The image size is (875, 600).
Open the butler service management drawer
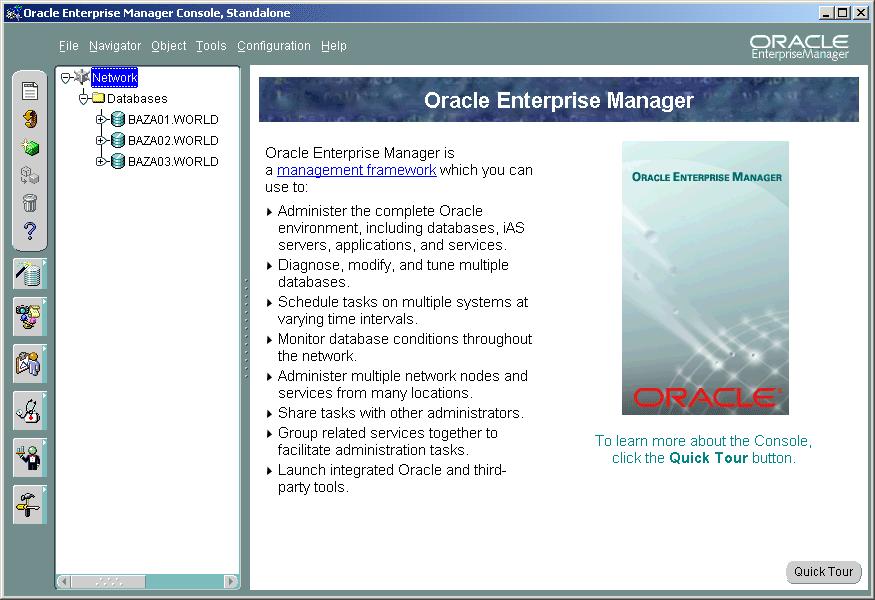[30, 458]
